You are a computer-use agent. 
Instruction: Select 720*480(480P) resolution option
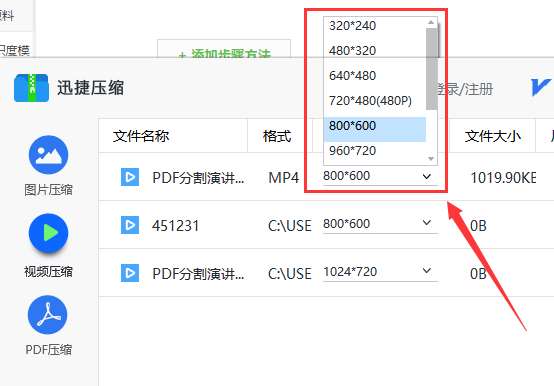point(375,101)
